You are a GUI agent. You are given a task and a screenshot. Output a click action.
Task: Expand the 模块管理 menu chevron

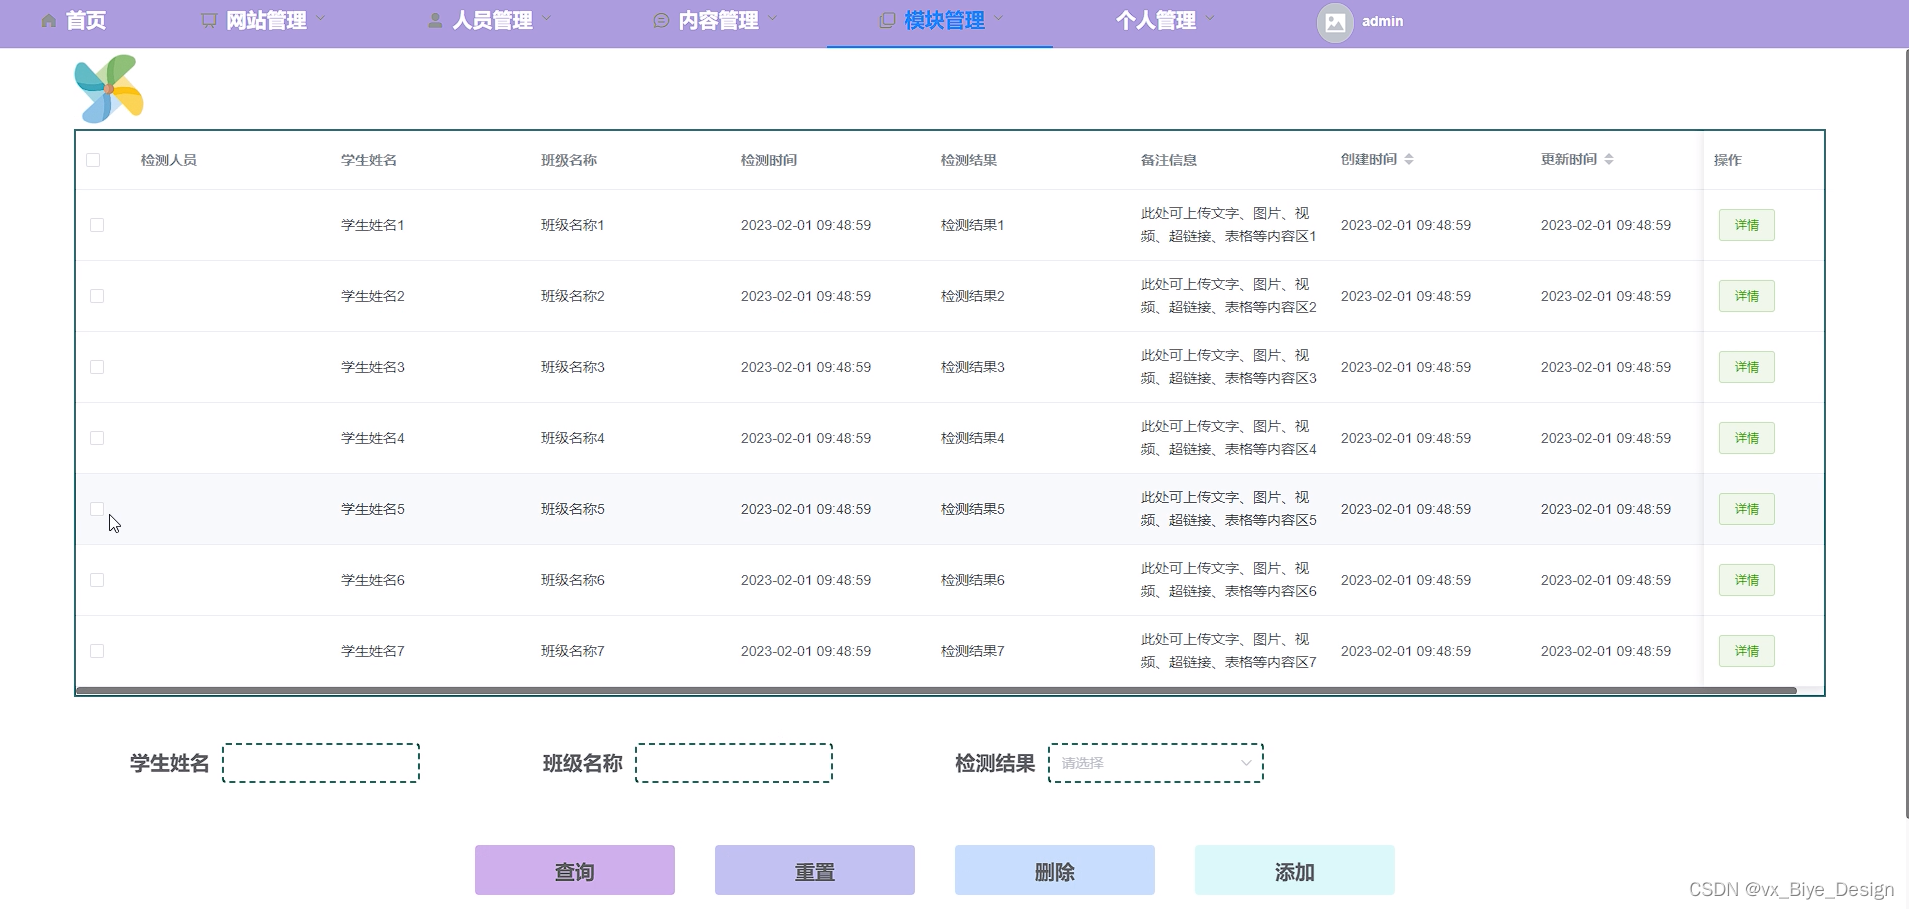point(999,18)
